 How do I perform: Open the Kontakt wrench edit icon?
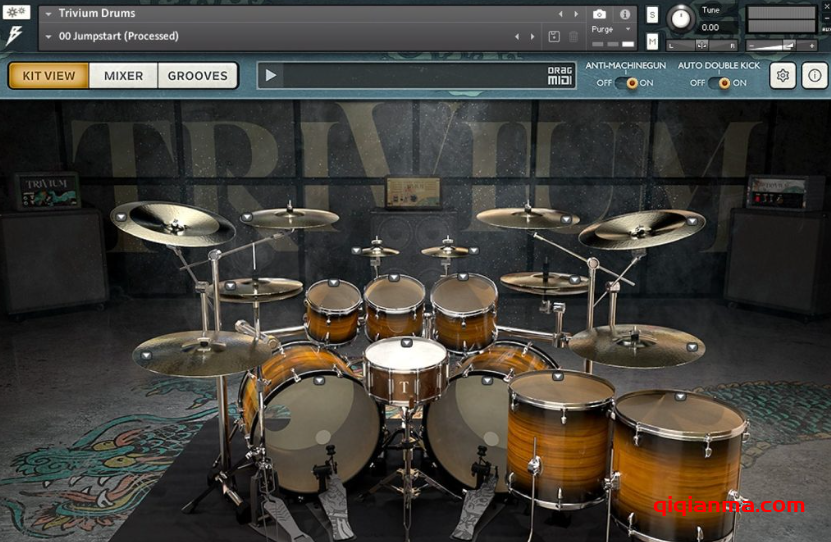pyautogui.click(x=16, y=12)
